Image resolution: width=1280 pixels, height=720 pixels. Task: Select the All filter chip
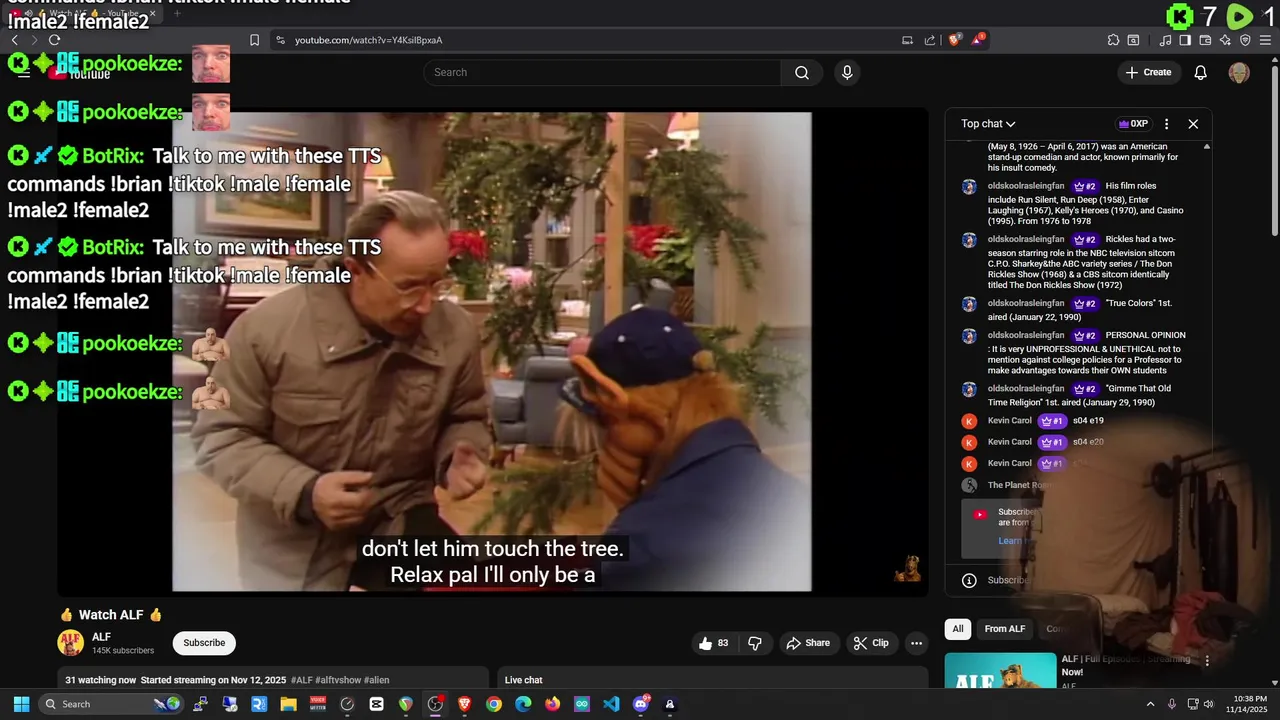(958, 629)
